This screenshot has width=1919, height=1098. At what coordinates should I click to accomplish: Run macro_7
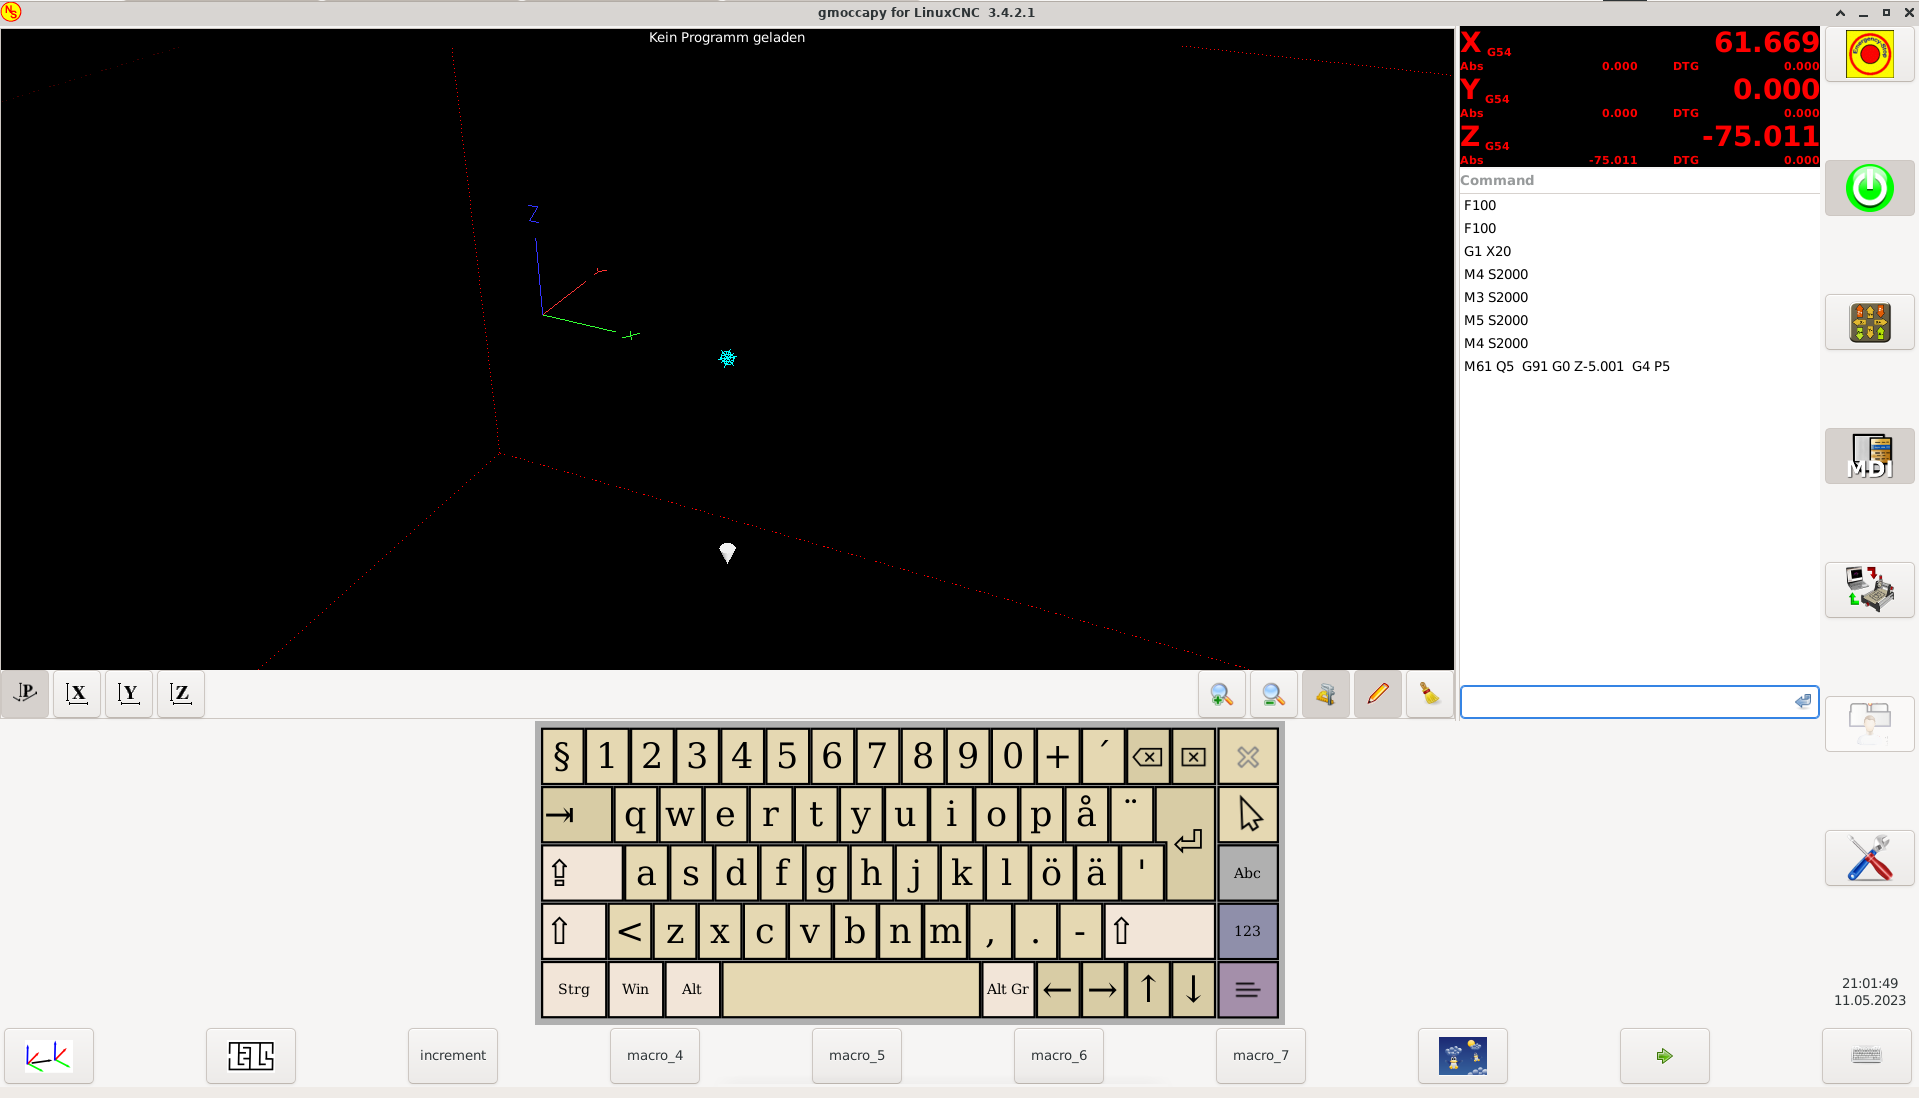pos(1261,1056)
